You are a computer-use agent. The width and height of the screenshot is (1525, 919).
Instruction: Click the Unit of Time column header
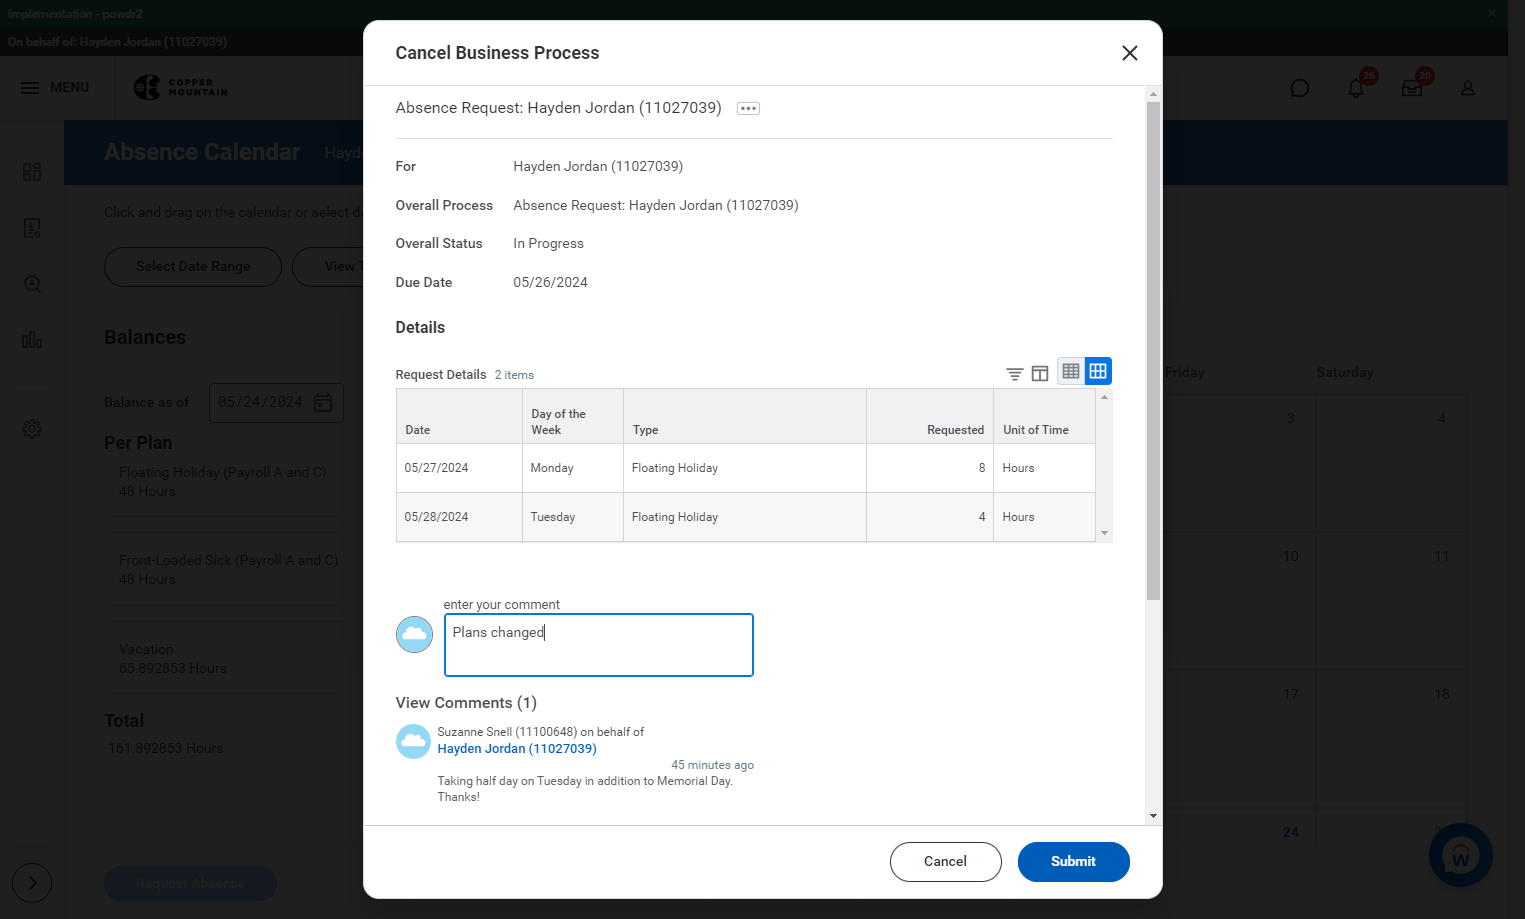pos(1044,417)
